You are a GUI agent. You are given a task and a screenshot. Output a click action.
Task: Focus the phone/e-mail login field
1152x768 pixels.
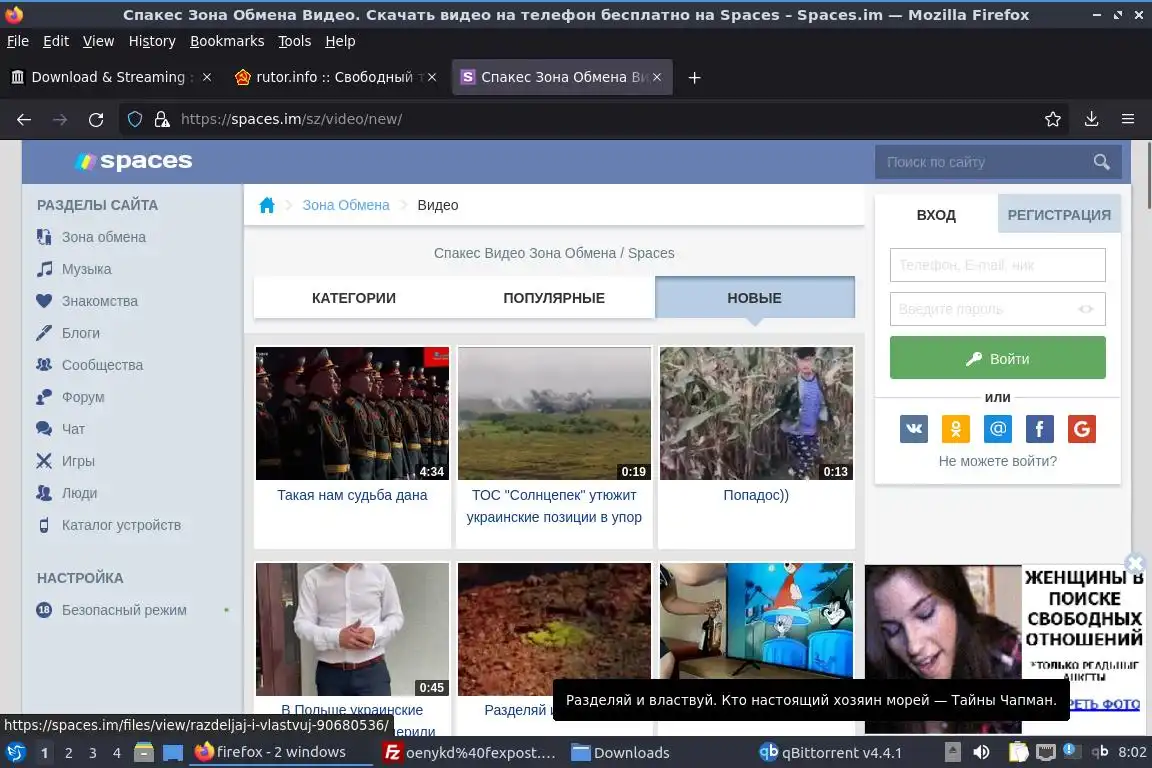pyautogui.click(x=998, y=265)
